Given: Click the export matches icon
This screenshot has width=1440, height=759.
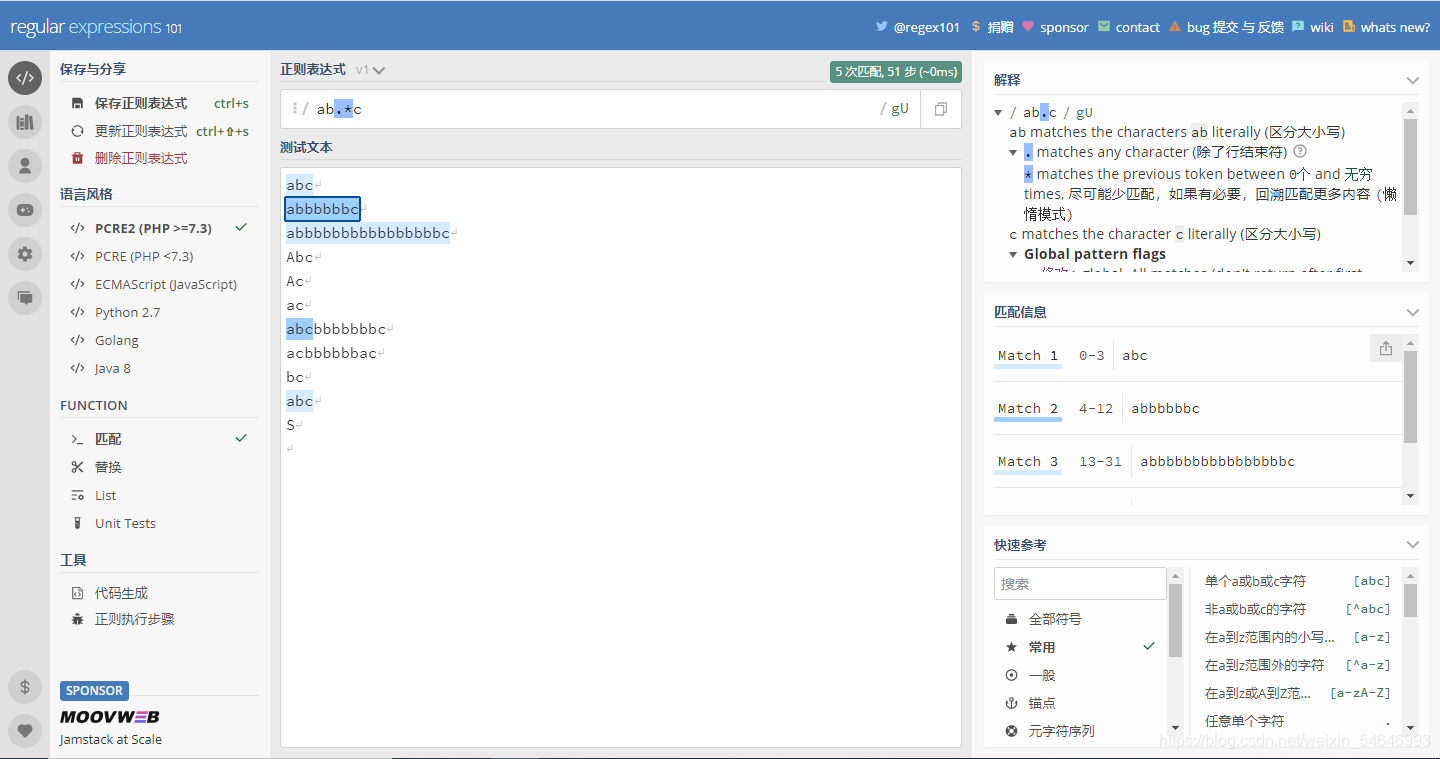Looking at the screenshot, I should (x=1385, y=348).
